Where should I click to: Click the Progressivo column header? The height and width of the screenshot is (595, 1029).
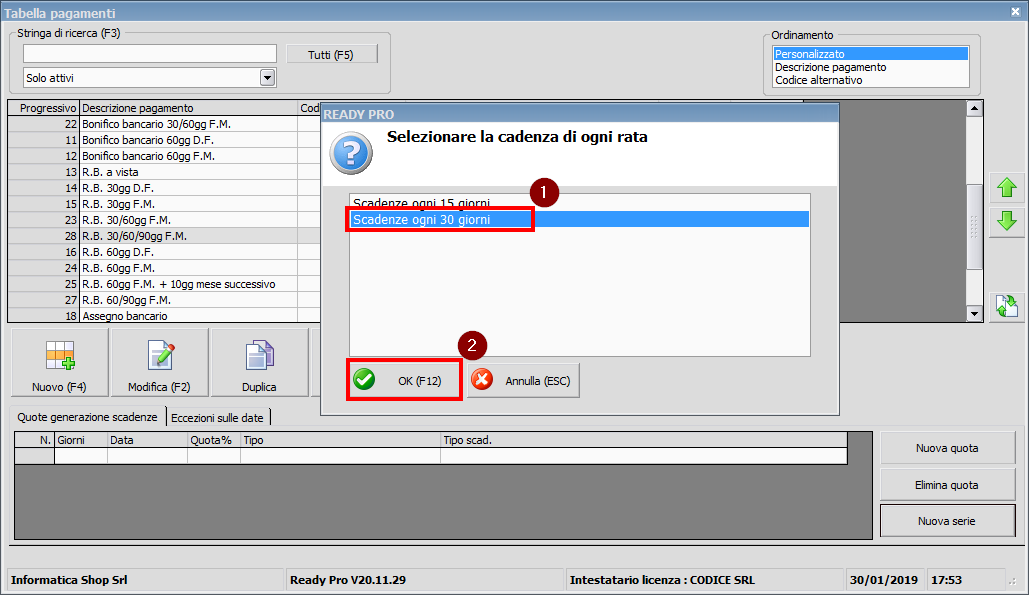click(x=44, y=108)
